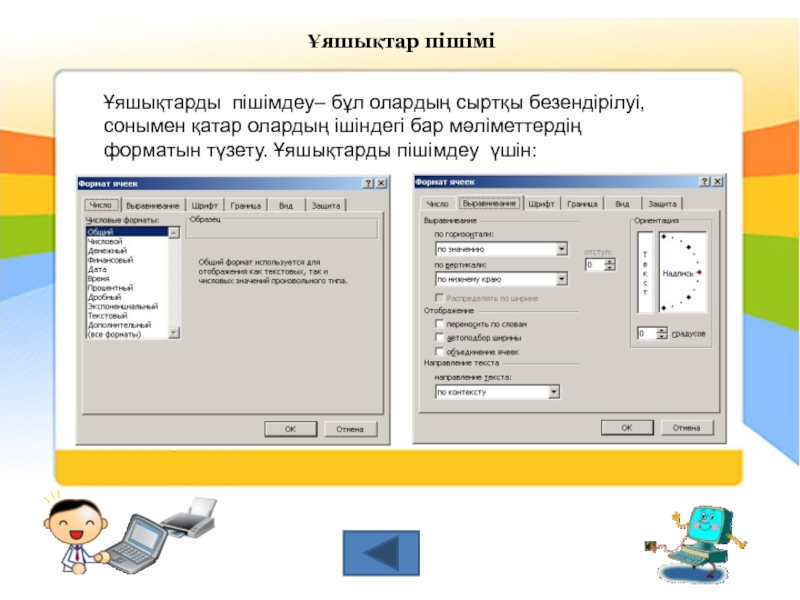
Task: Close the left Формат ячеек dialog
Action: (x=381, y=183)
